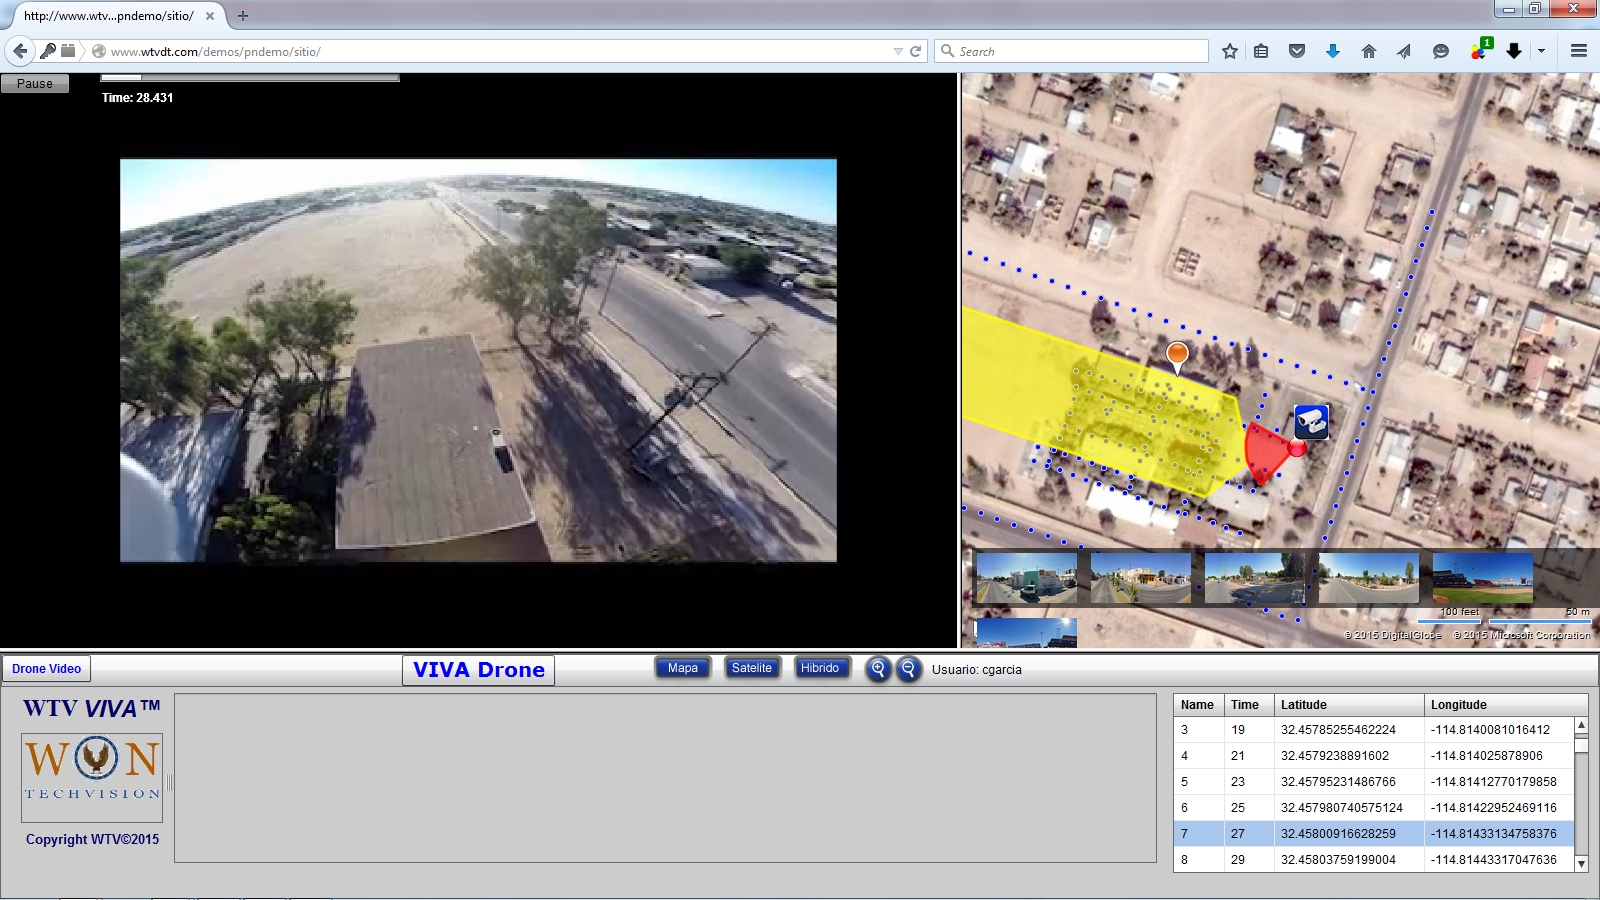The image size is (1600, 900).
Task: Open the stadium field thumbnail
Action: (x=1482, y=578)
